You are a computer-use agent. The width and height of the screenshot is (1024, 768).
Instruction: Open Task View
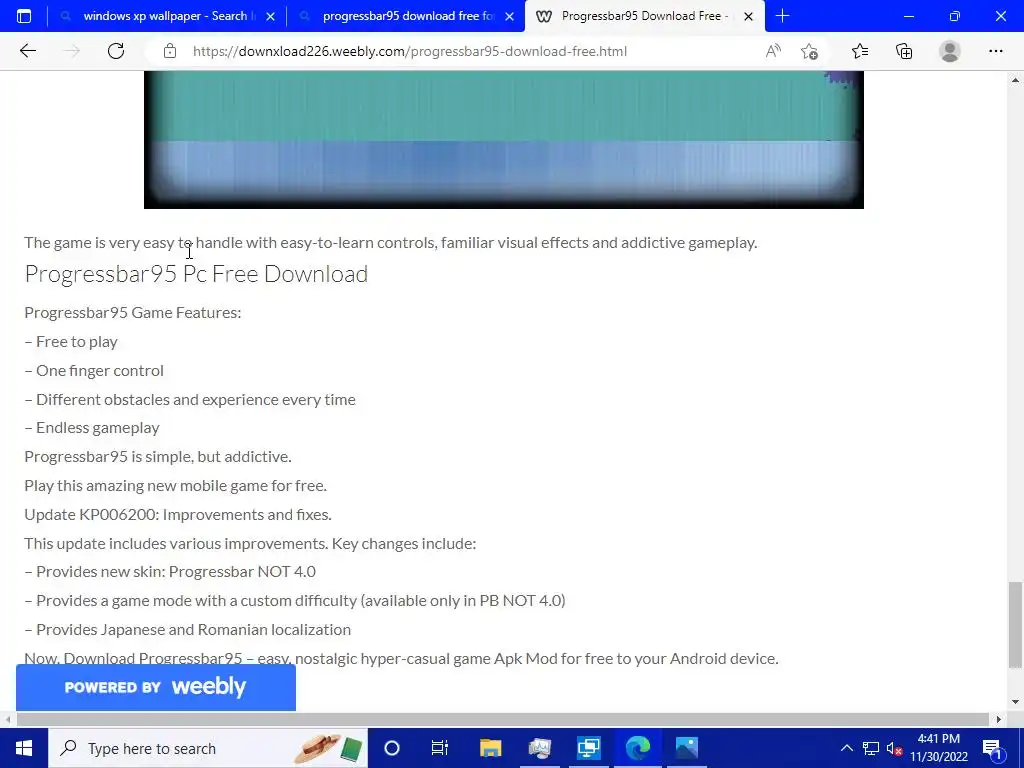[440, 748]
